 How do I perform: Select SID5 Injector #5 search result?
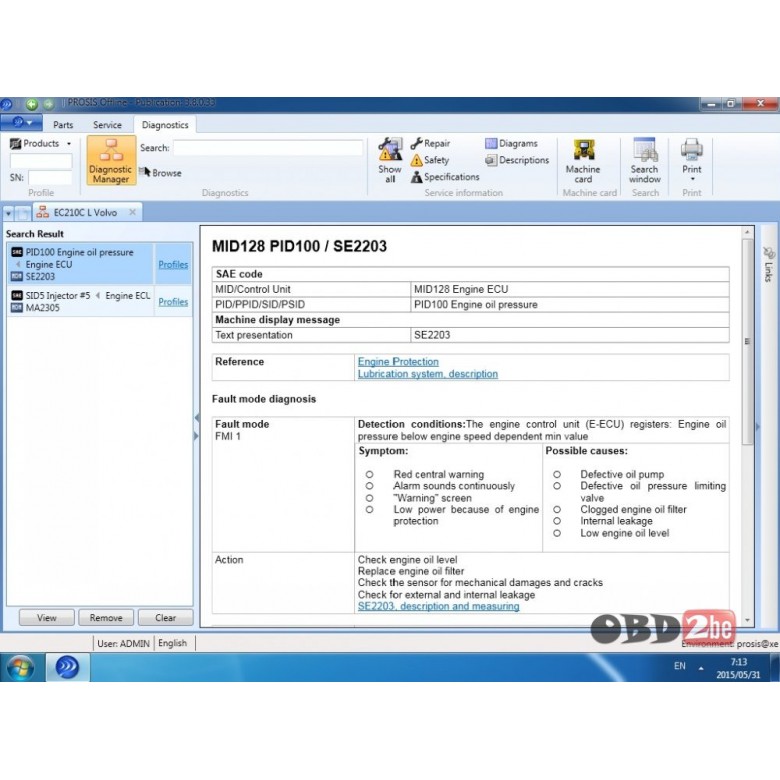pyautogui.click(x=80, y=301)
